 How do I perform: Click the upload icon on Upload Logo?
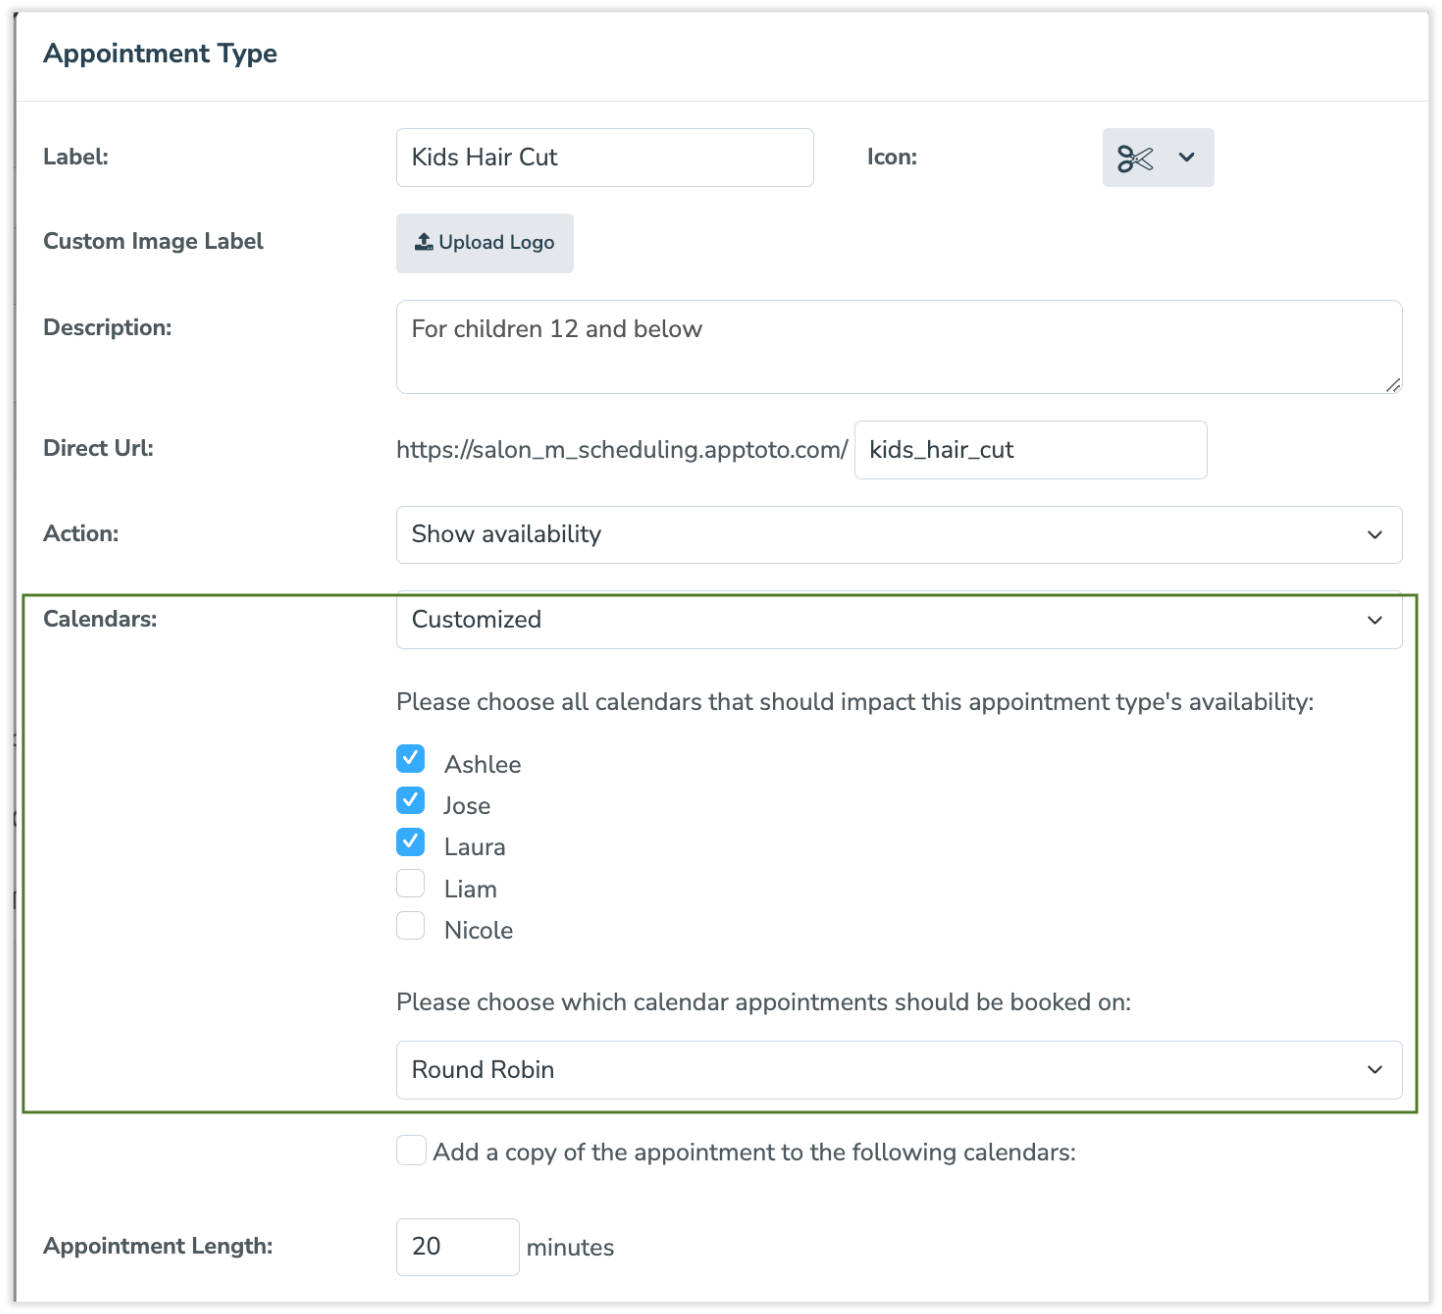424,242
